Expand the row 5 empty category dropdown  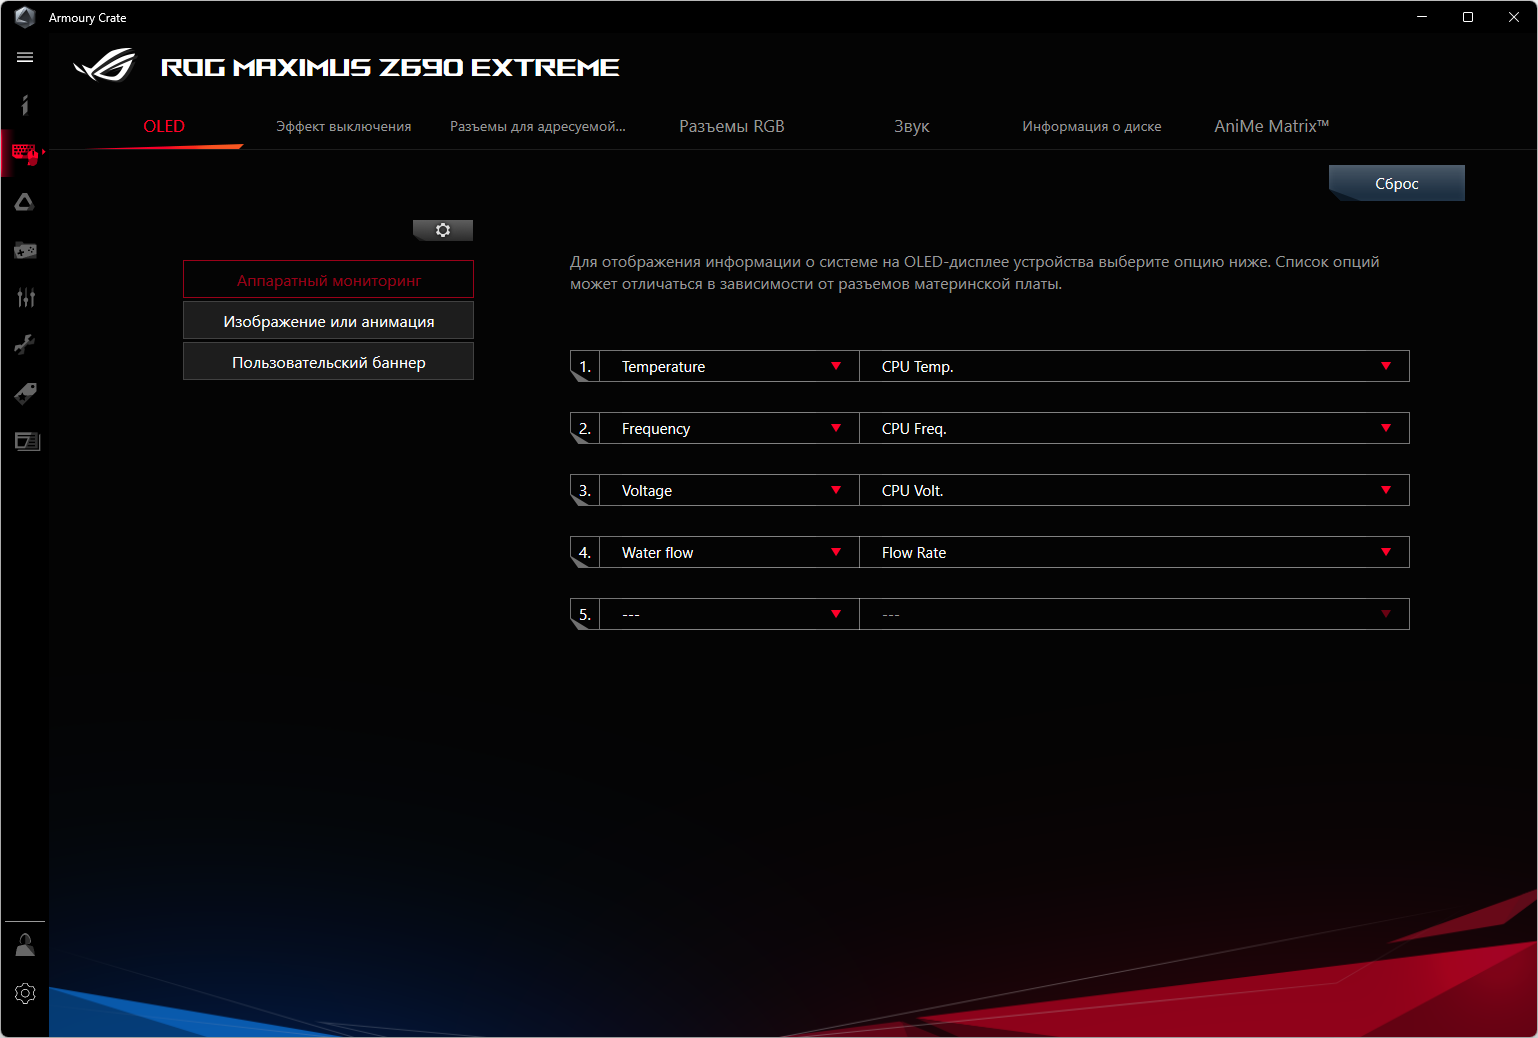tap(729, 614)
